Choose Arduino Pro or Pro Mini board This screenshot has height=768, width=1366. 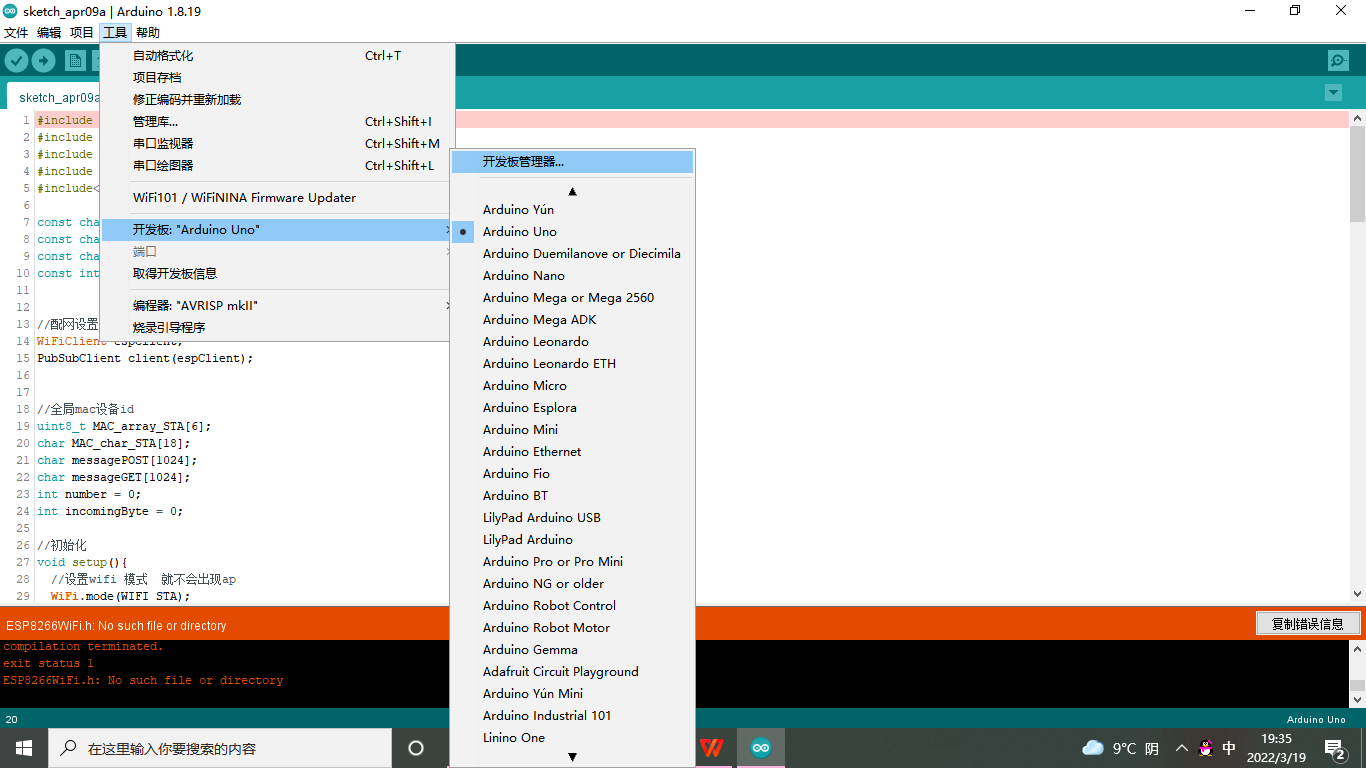tap(572, 562)
